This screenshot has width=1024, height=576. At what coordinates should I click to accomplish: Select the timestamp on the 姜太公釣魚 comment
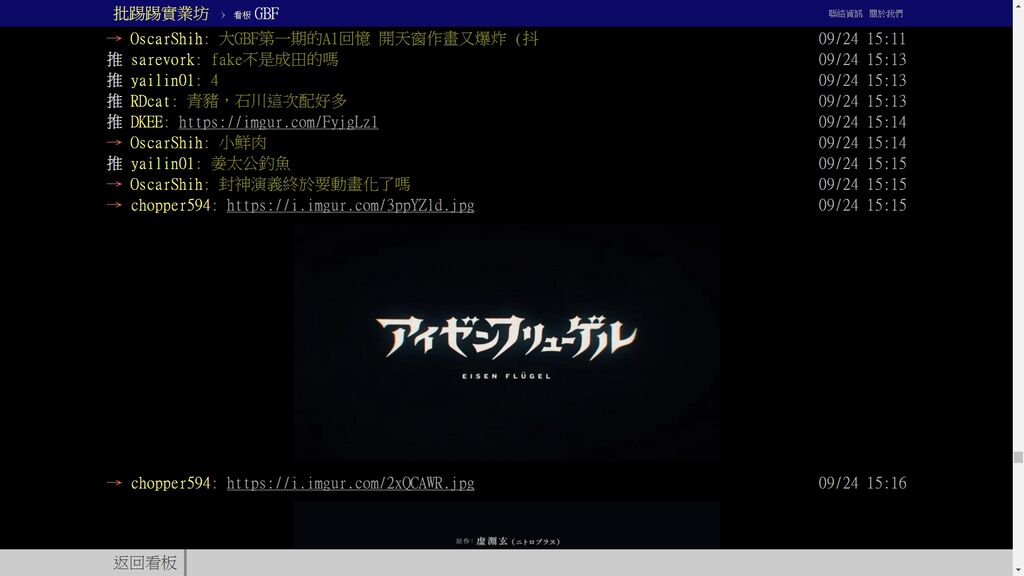click(x=862, y=164)
